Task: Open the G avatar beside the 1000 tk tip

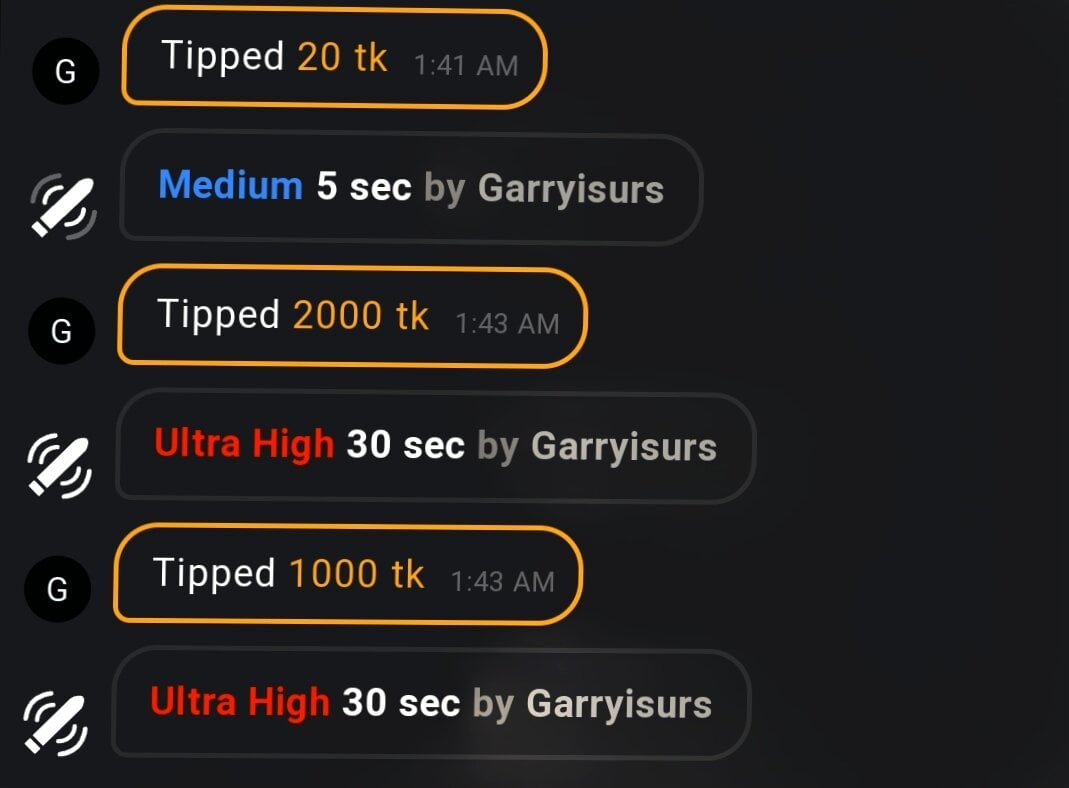Action: pyautogui.click(x=57, y=588)
